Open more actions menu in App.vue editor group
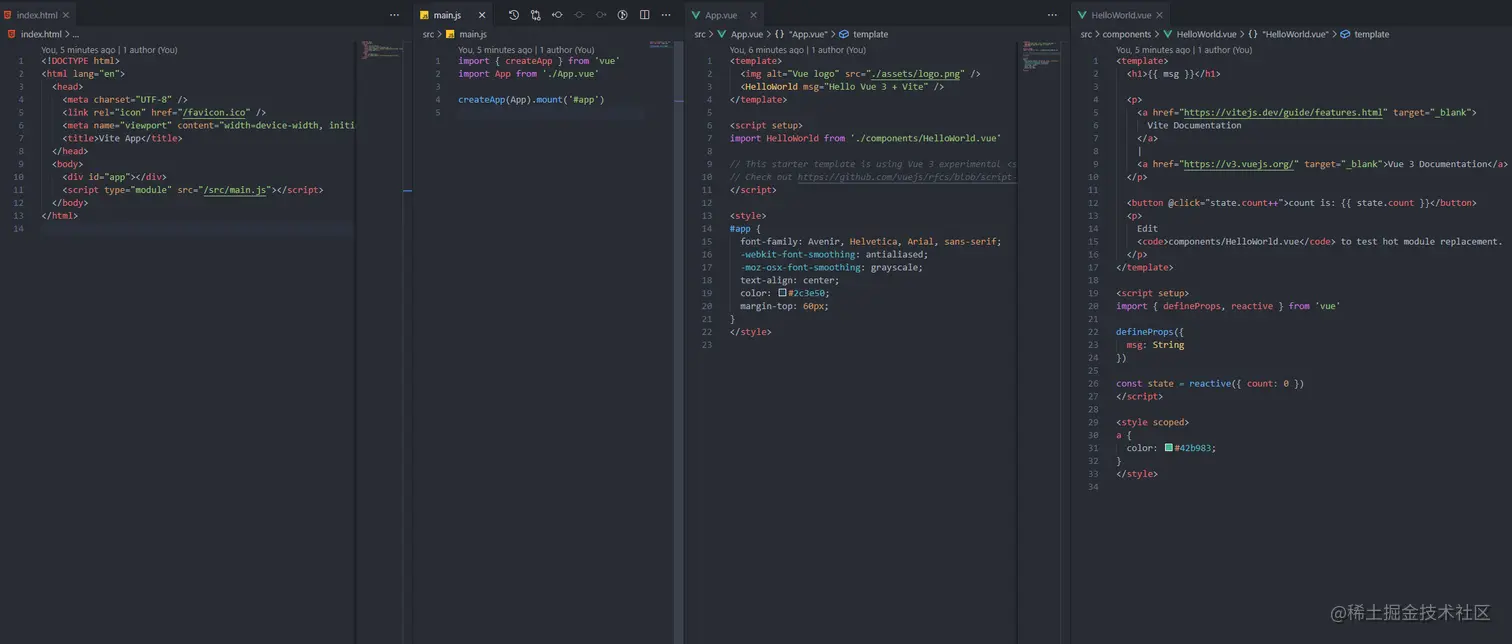This screenshot has height=644, width=1512. point(1052,15)
